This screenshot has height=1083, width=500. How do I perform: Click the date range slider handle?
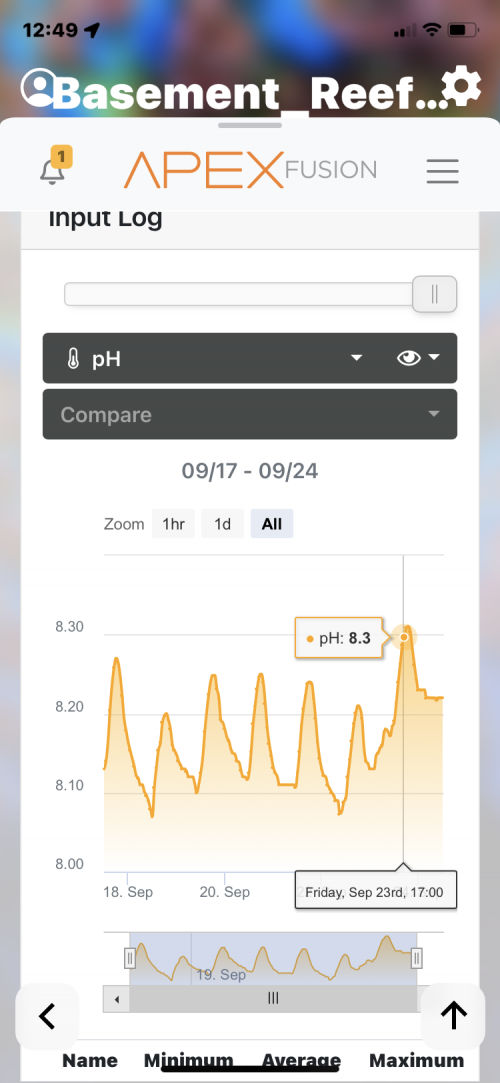(x=434, y=294)
